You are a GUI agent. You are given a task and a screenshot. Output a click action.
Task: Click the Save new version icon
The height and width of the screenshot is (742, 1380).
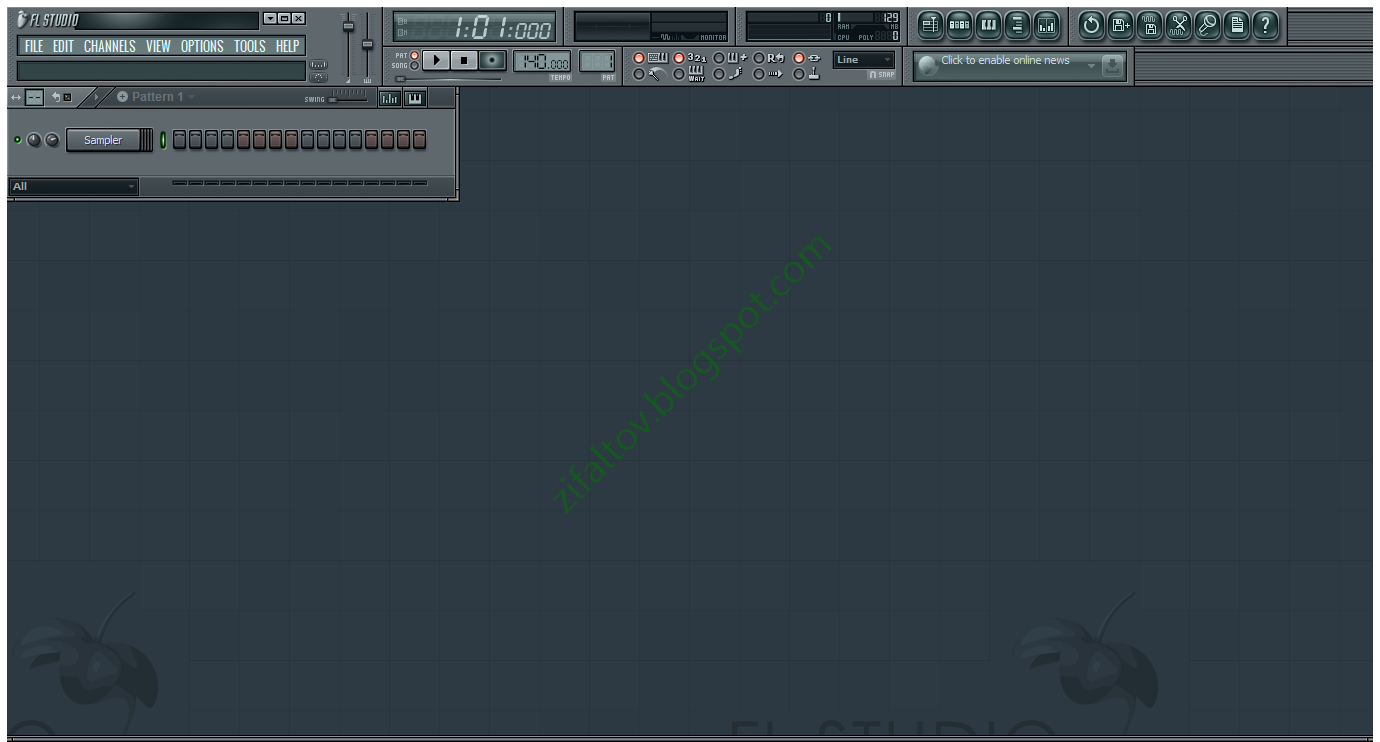[x=1121, y=25]
